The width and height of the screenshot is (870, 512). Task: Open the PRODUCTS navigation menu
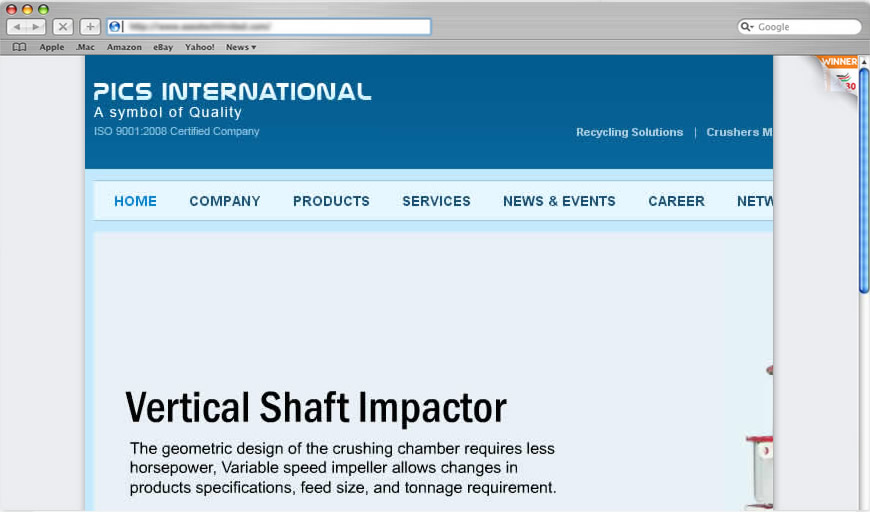pos(331,201)
